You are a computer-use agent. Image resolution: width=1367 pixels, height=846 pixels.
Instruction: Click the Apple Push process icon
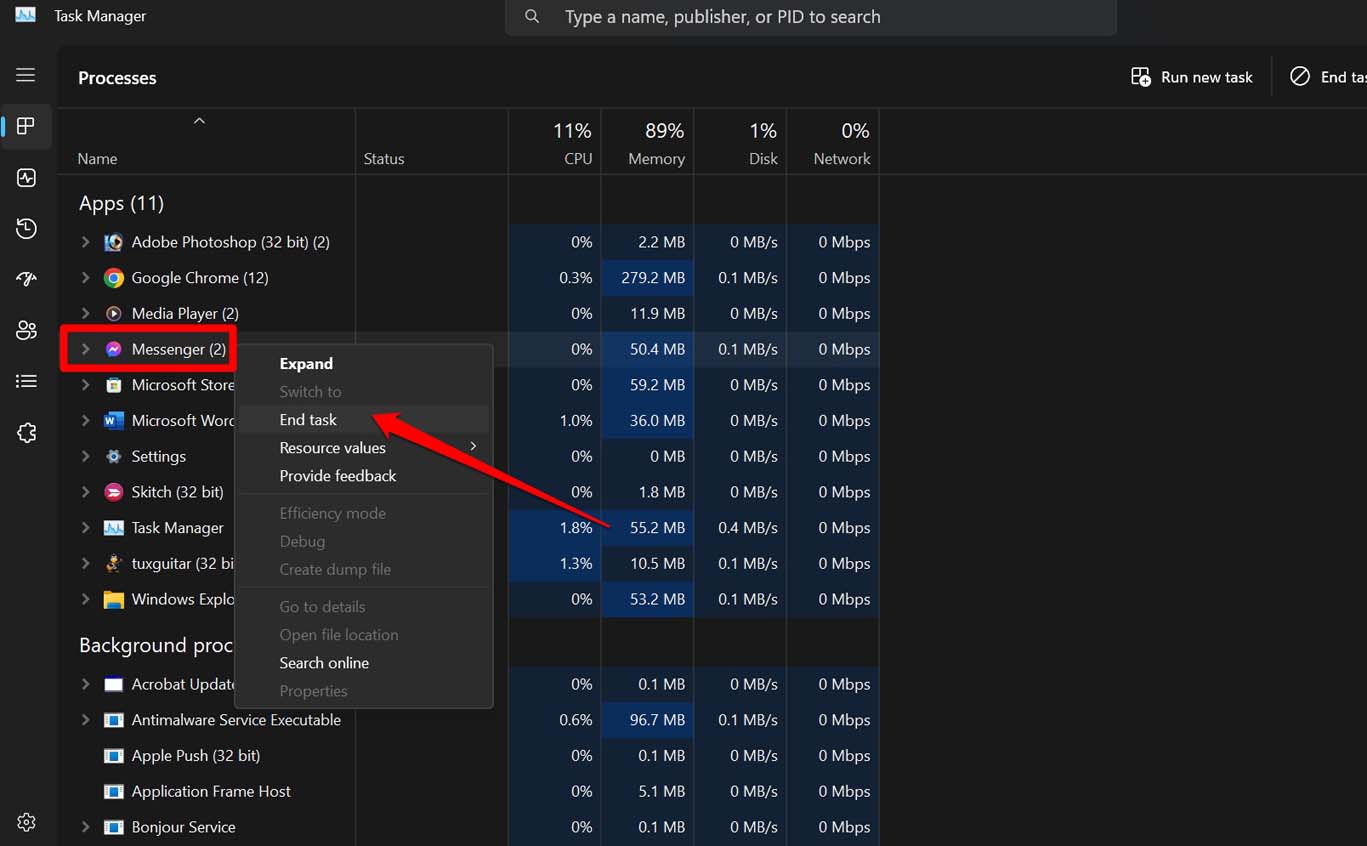(114, 756)
